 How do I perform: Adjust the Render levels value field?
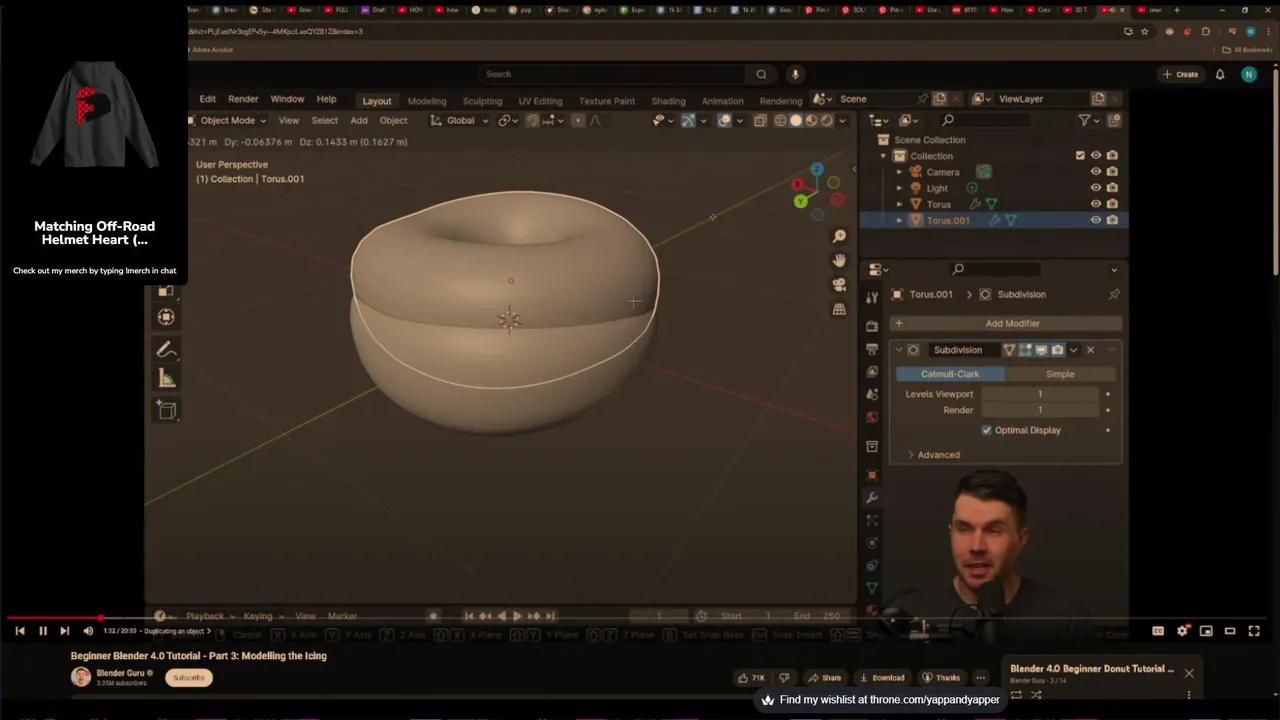coord(1040,410)
